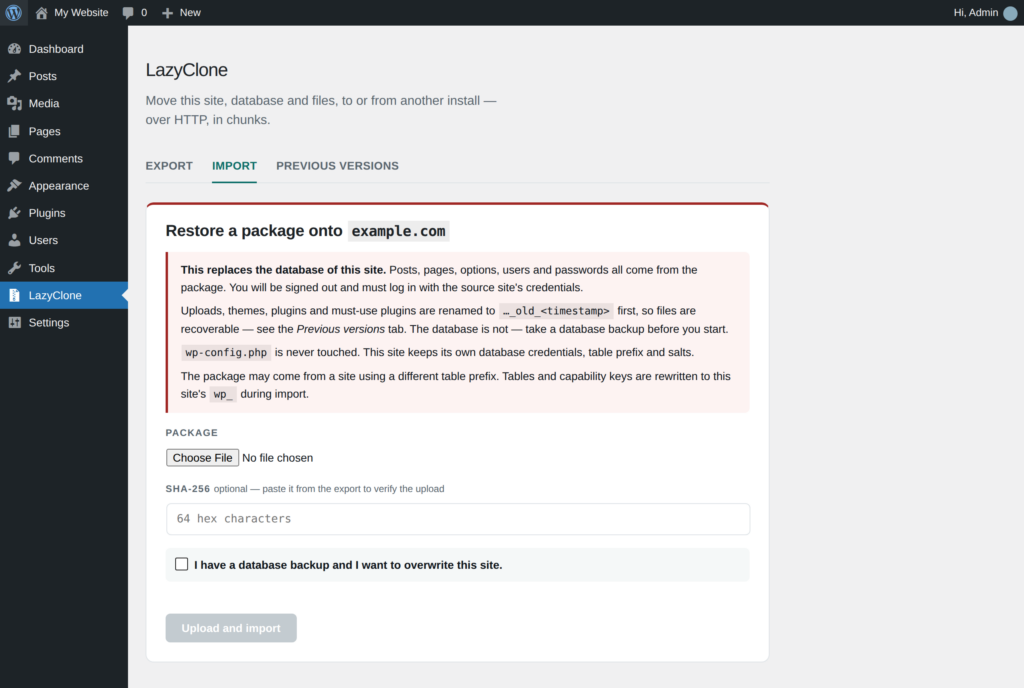This screenshot has height=688, width=1024.
Task: Open Media library menu item
Action: 64,103
